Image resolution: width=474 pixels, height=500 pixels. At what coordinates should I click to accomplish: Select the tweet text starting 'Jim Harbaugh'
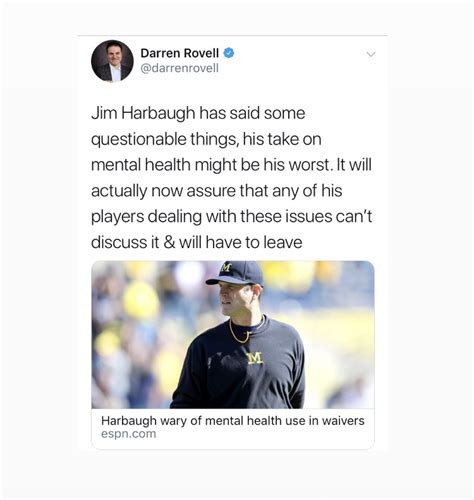tap(231, 178)
